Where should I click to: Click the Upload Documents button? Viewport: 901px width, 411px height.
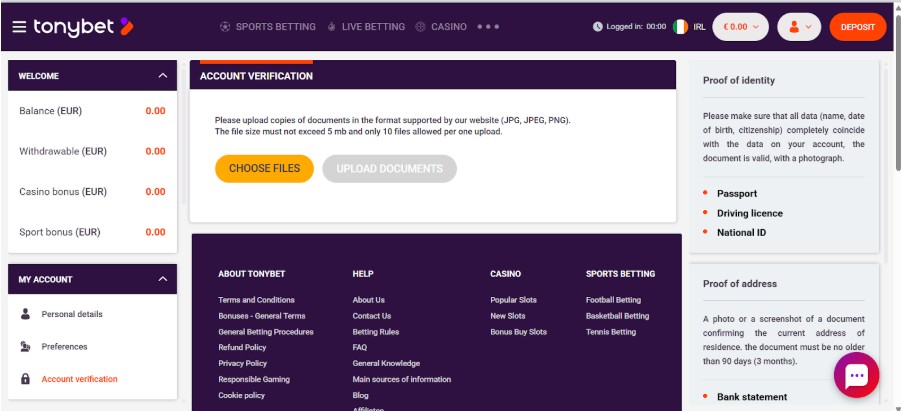389,169
